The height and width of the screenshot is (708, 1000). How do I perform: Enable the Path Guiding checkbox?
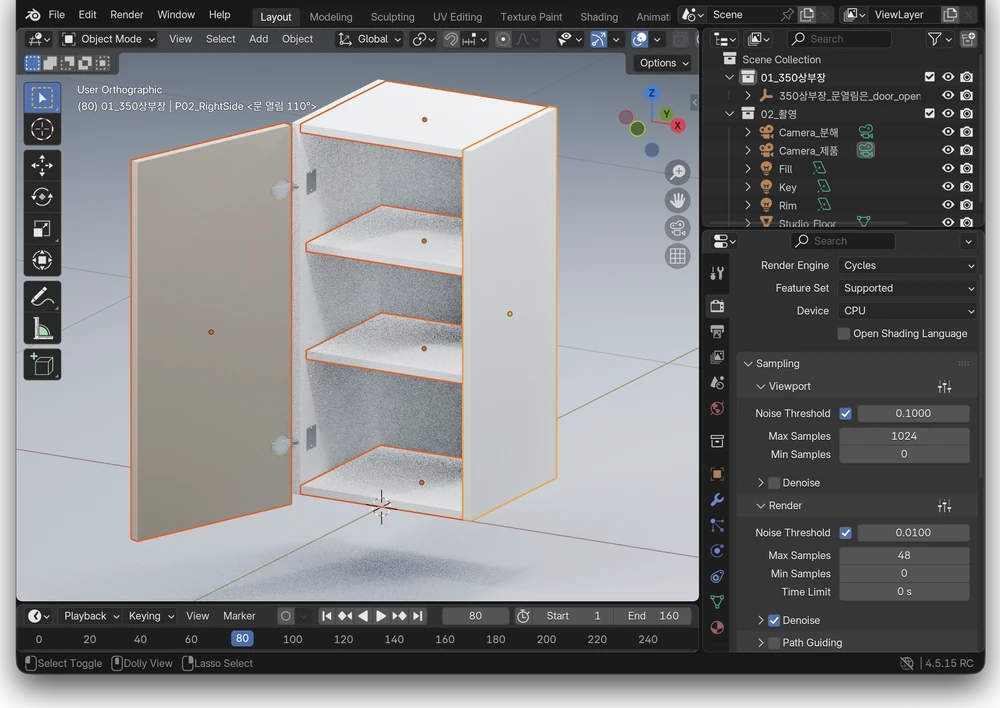pyautogui.click(x=774, y=643)
